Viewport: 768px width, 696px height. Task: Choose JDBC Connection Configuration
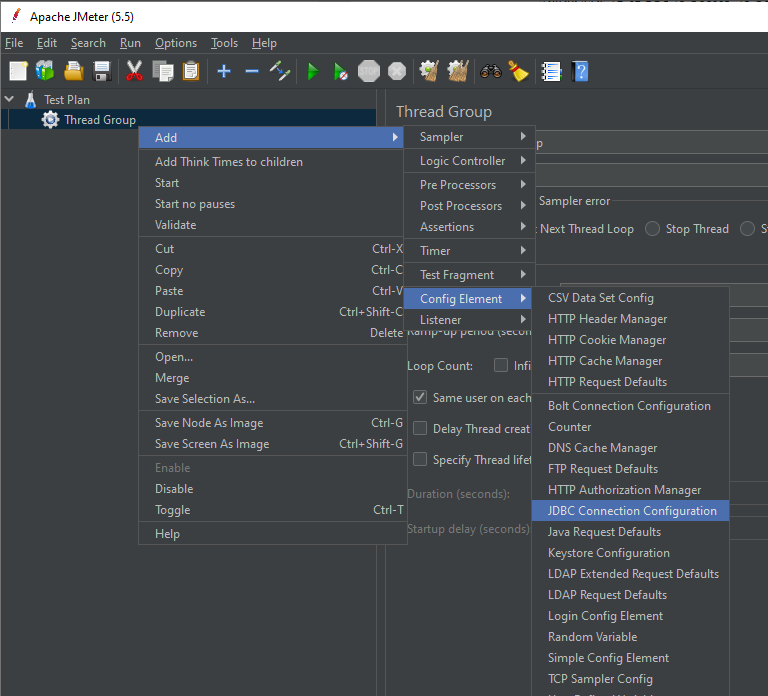coord(631,511)
